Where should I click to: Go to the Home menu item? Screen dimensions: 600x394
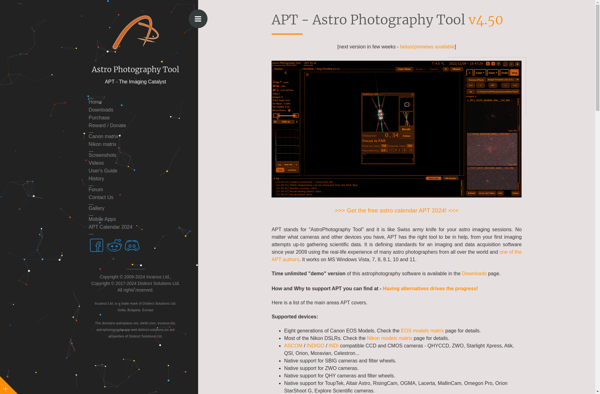95,102
